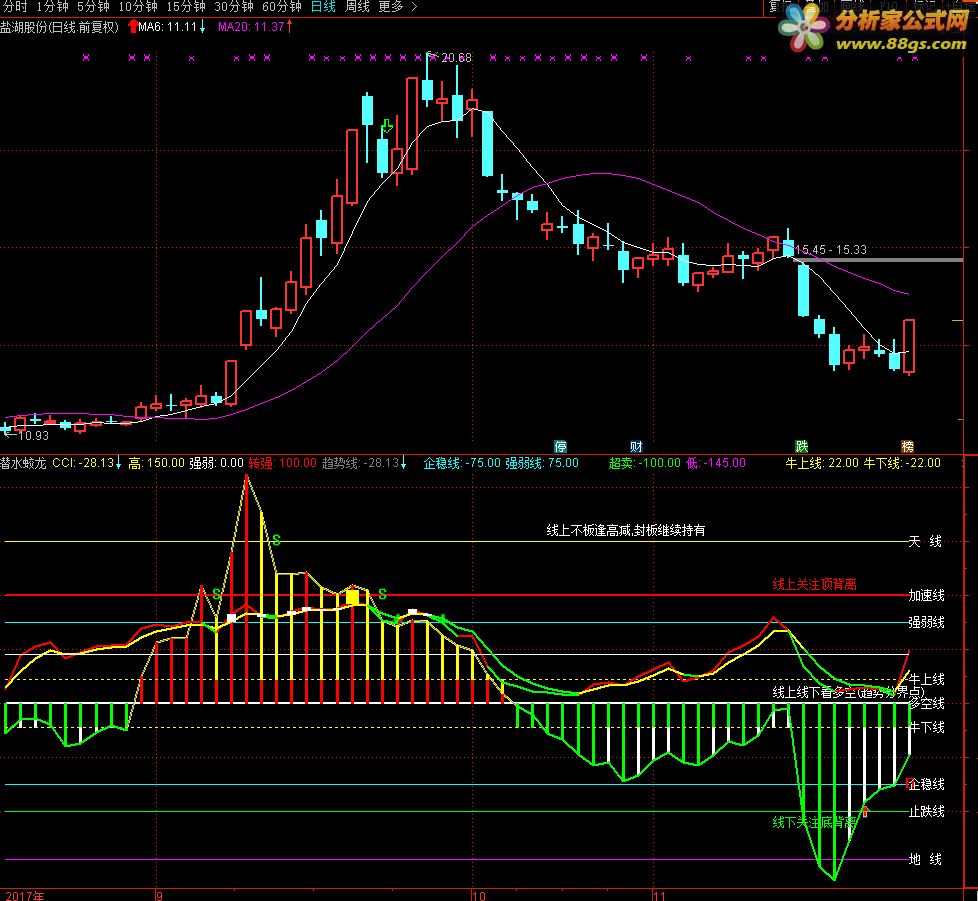Click the 2017年 date axis label
Image resolution: width=978 pixels, height=901 pixels.
25,896
